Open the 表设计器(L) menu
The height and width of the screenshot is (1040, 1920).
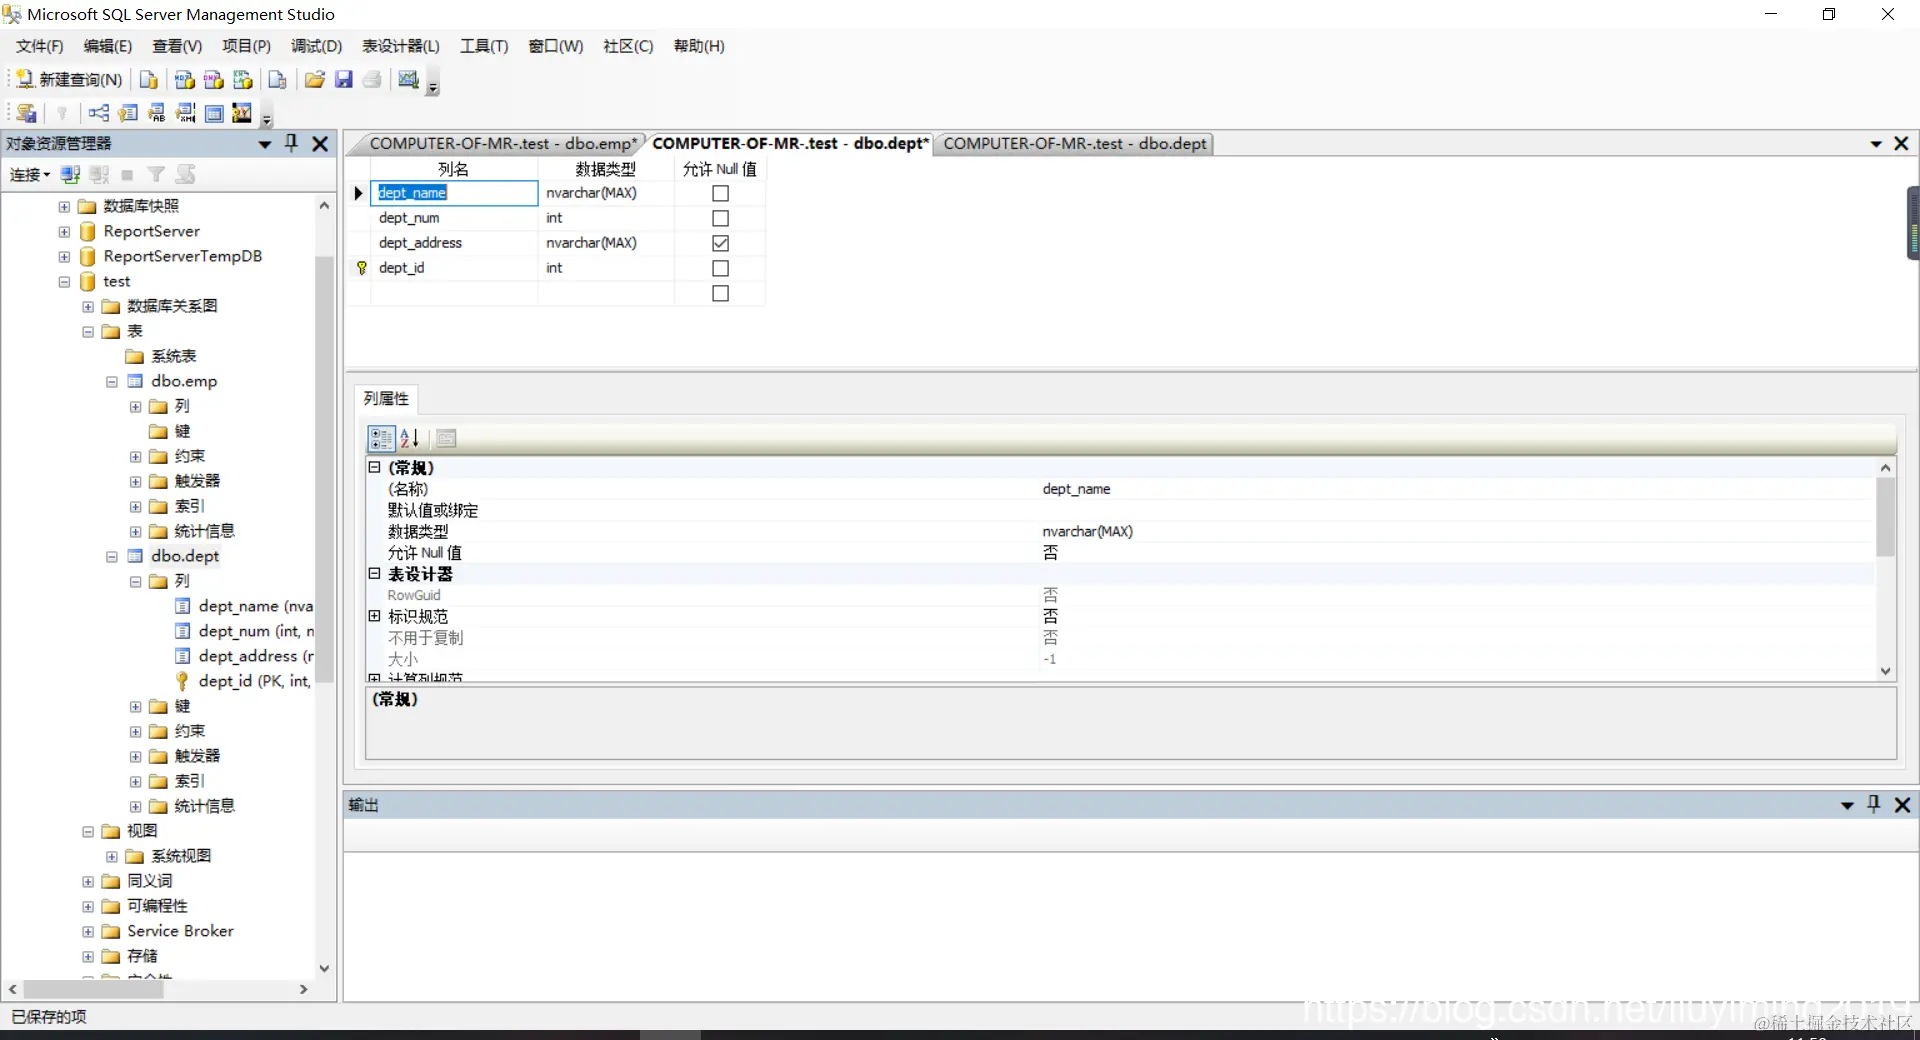401,46
